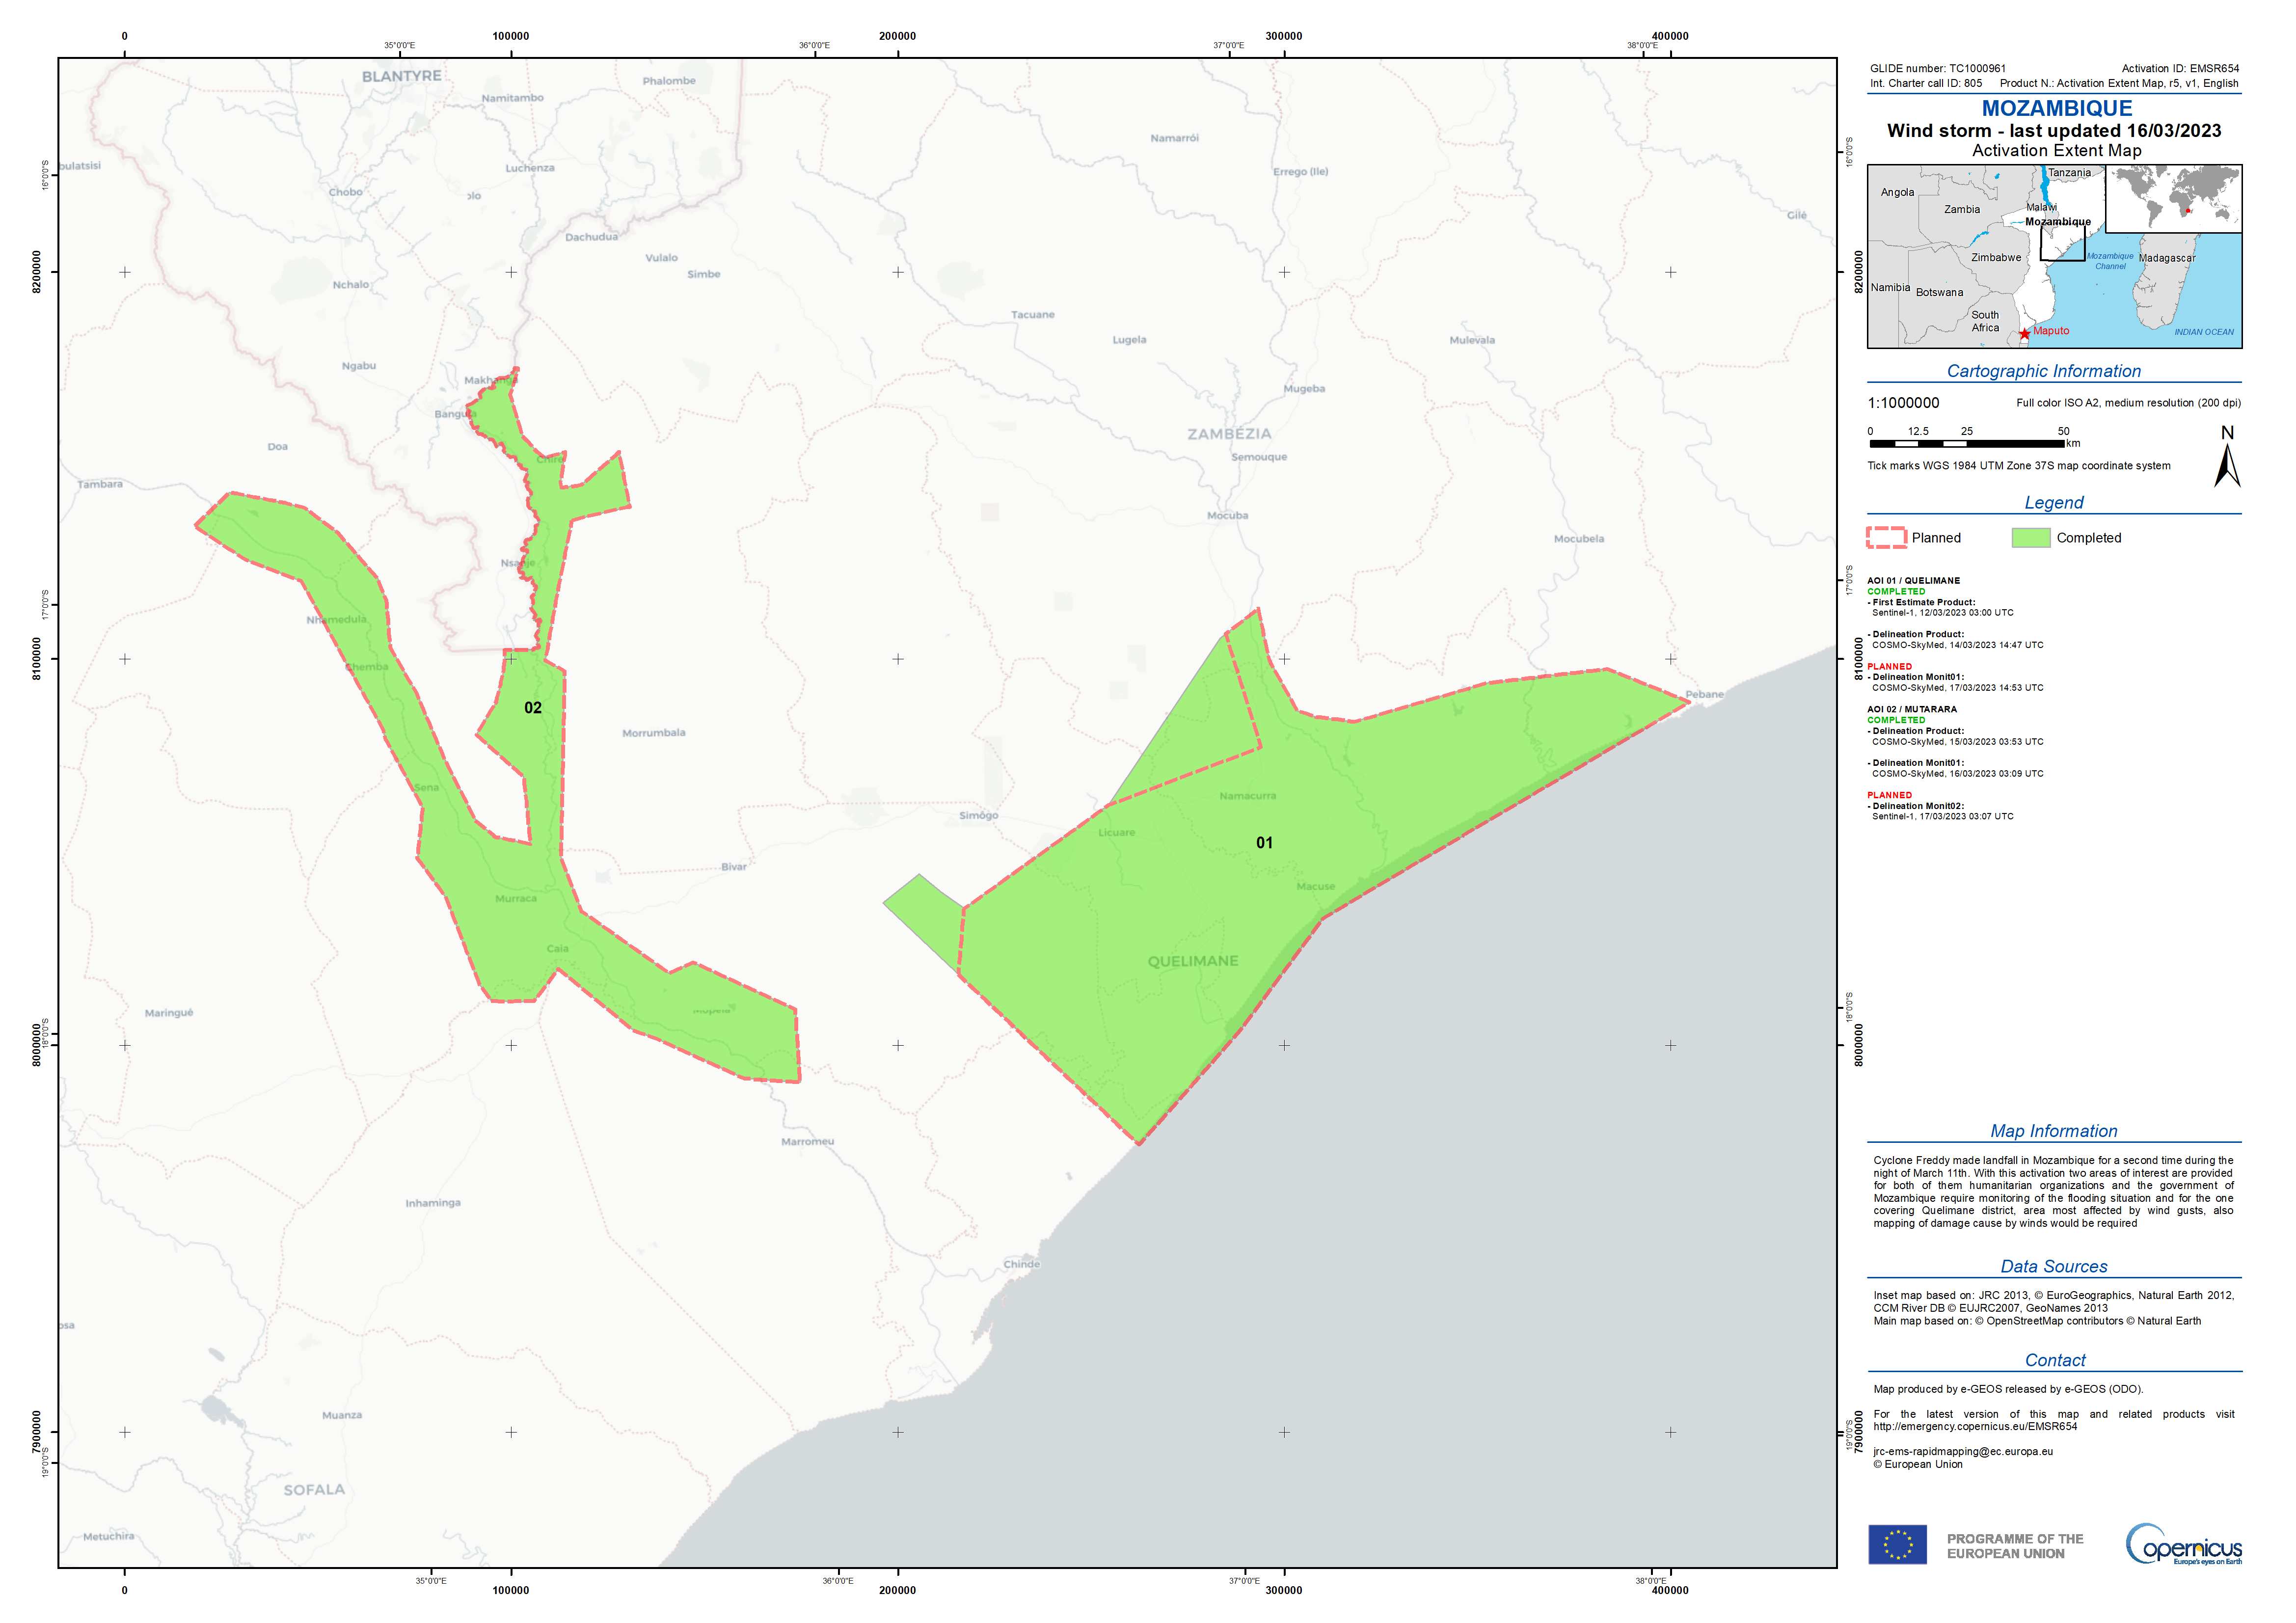Click the Completed green legend swatch
The width and height of the screenshot is (2296, 1623).
(2031, 538)
